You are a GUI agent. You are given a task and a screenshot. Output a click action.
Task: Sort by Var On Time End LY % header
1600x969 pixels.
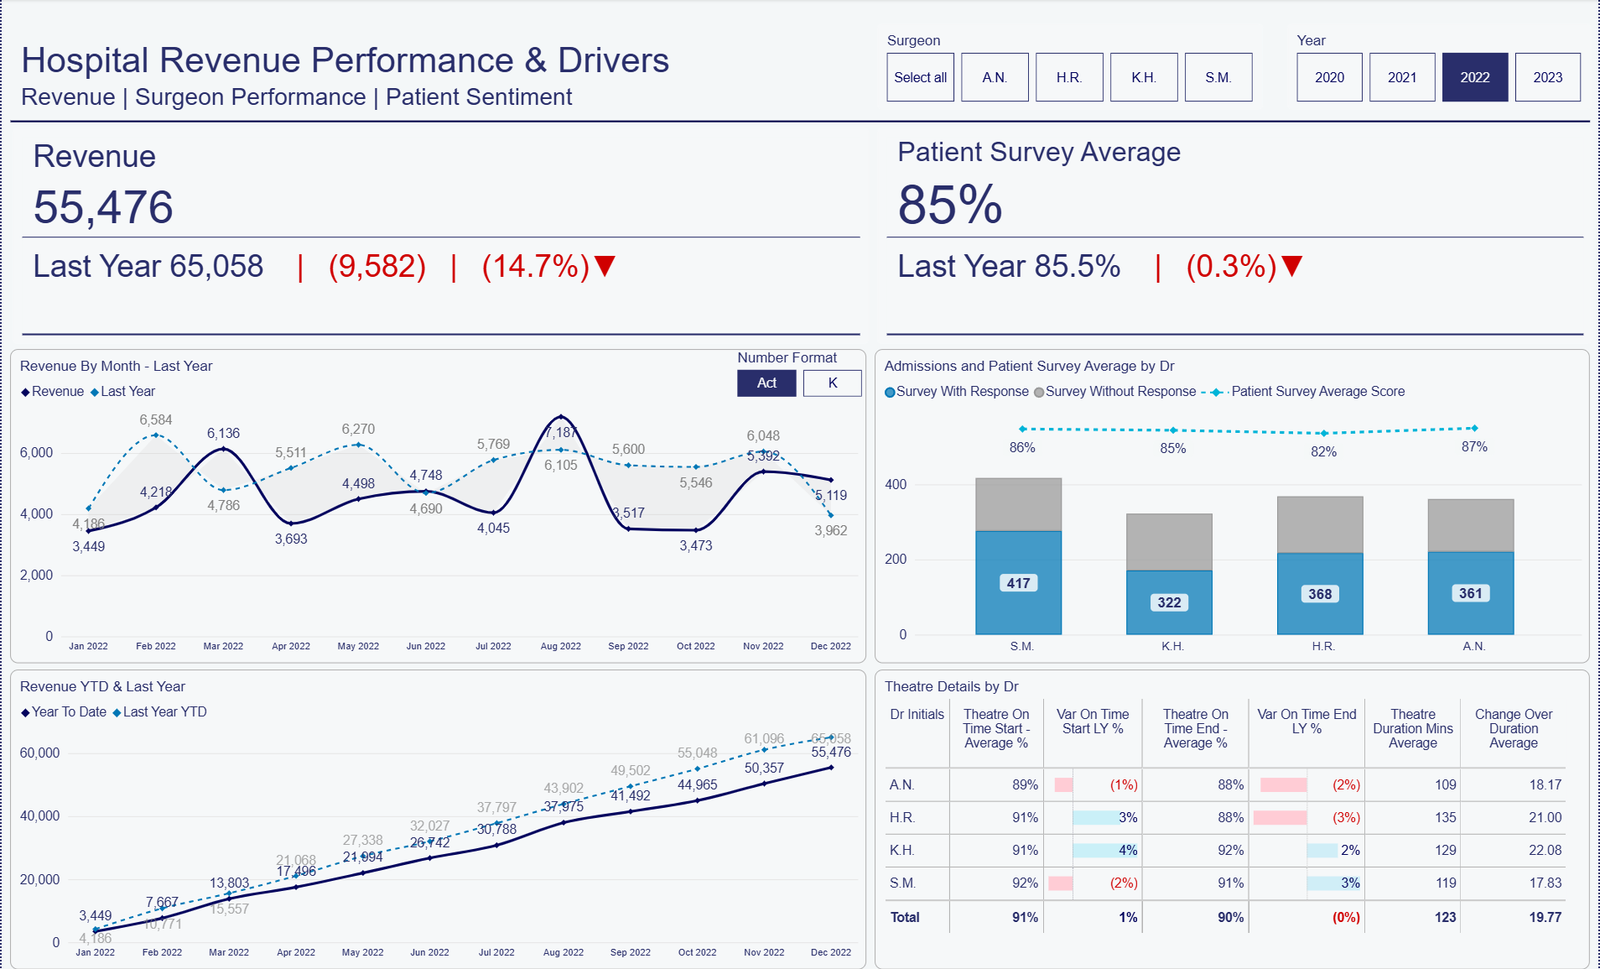[x=1307, y=721]
